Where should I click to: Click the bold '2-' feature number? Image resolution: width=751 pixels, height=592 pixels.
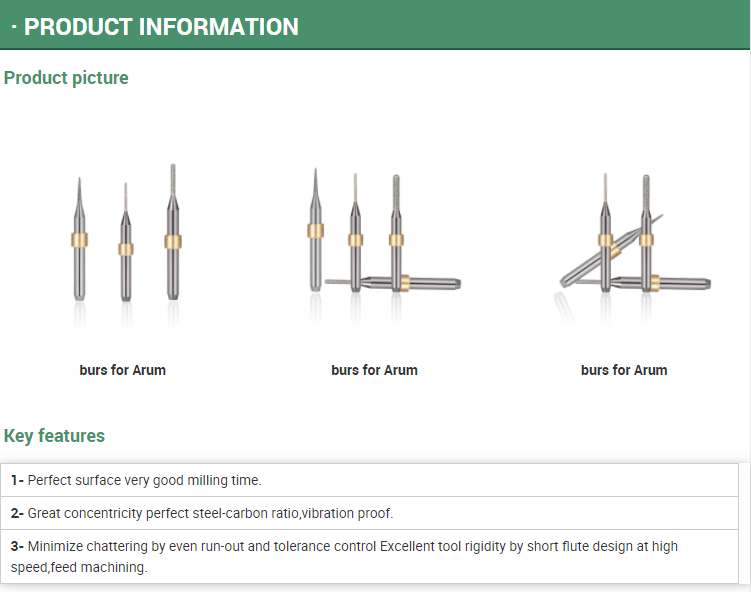click(17, 513)
